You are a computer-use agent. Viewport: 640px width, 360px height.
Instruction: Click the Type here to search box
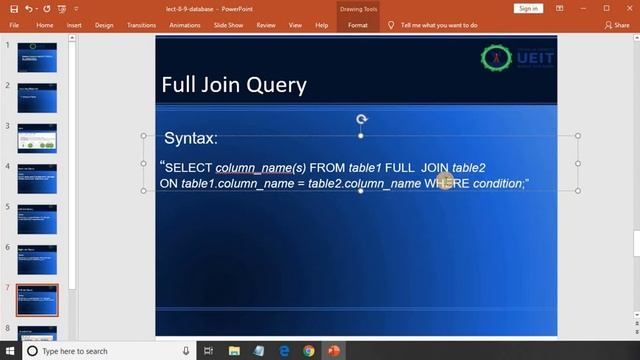pos(109,351)
